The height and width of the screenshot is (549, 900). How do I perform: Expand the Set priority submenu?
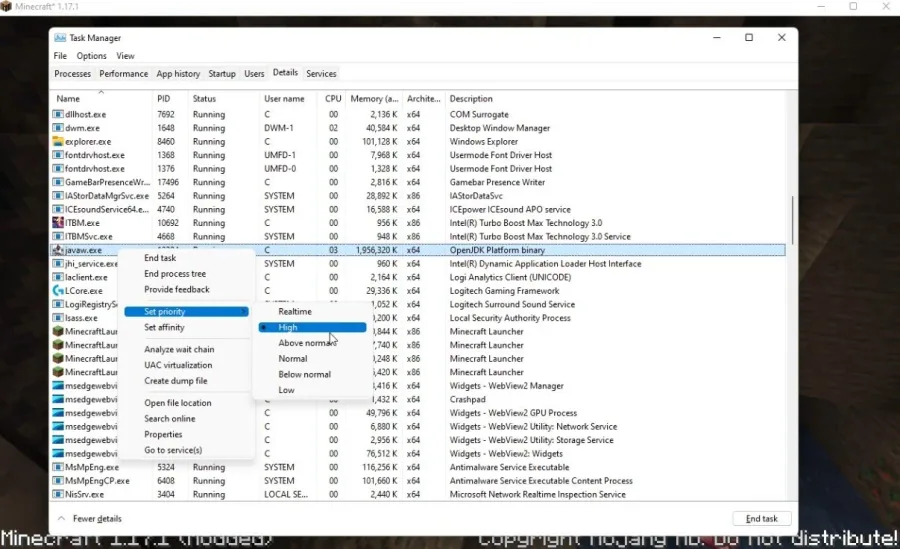(187, 311)
